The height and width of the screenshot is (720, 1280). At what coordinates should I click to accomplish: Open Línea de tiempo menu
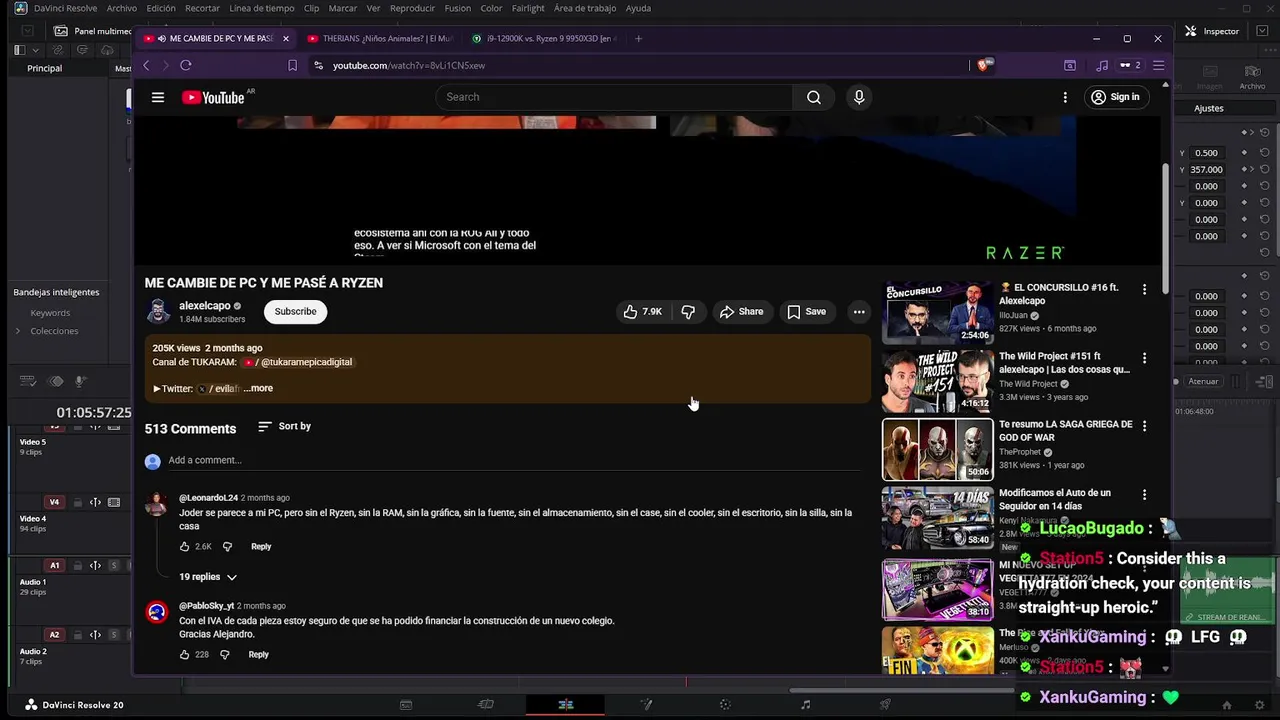pos(262,8)
